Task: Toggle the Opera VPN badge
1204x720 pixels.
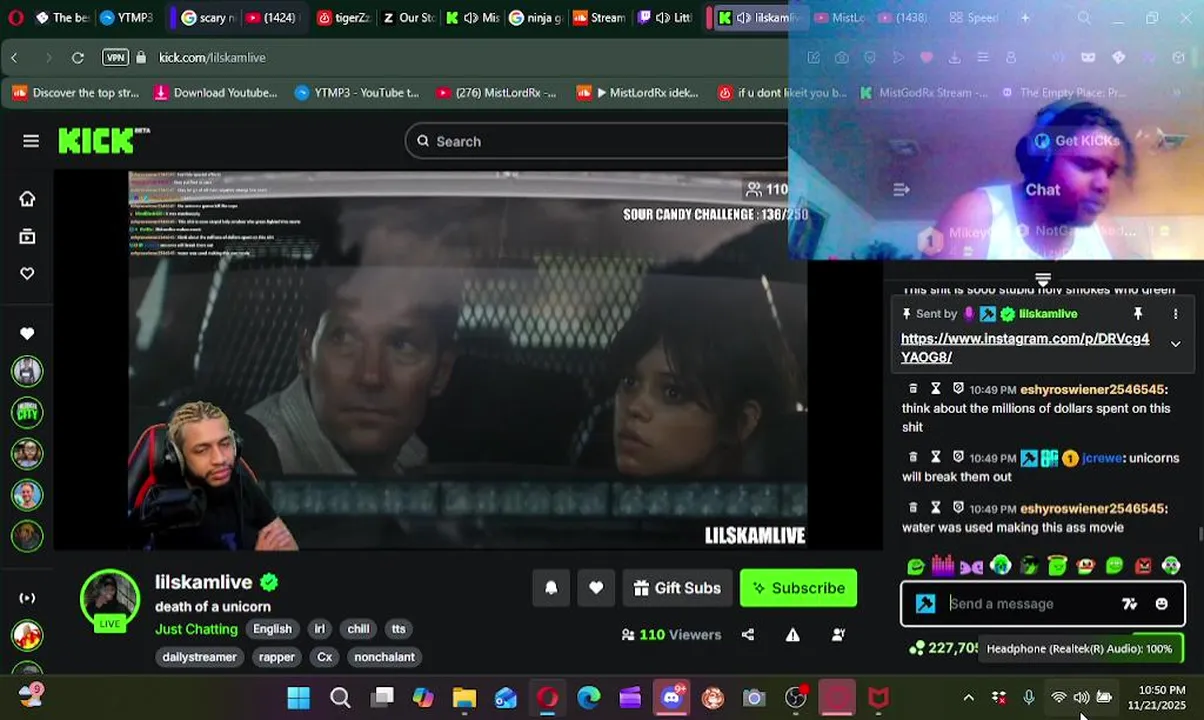Action: 116,58
